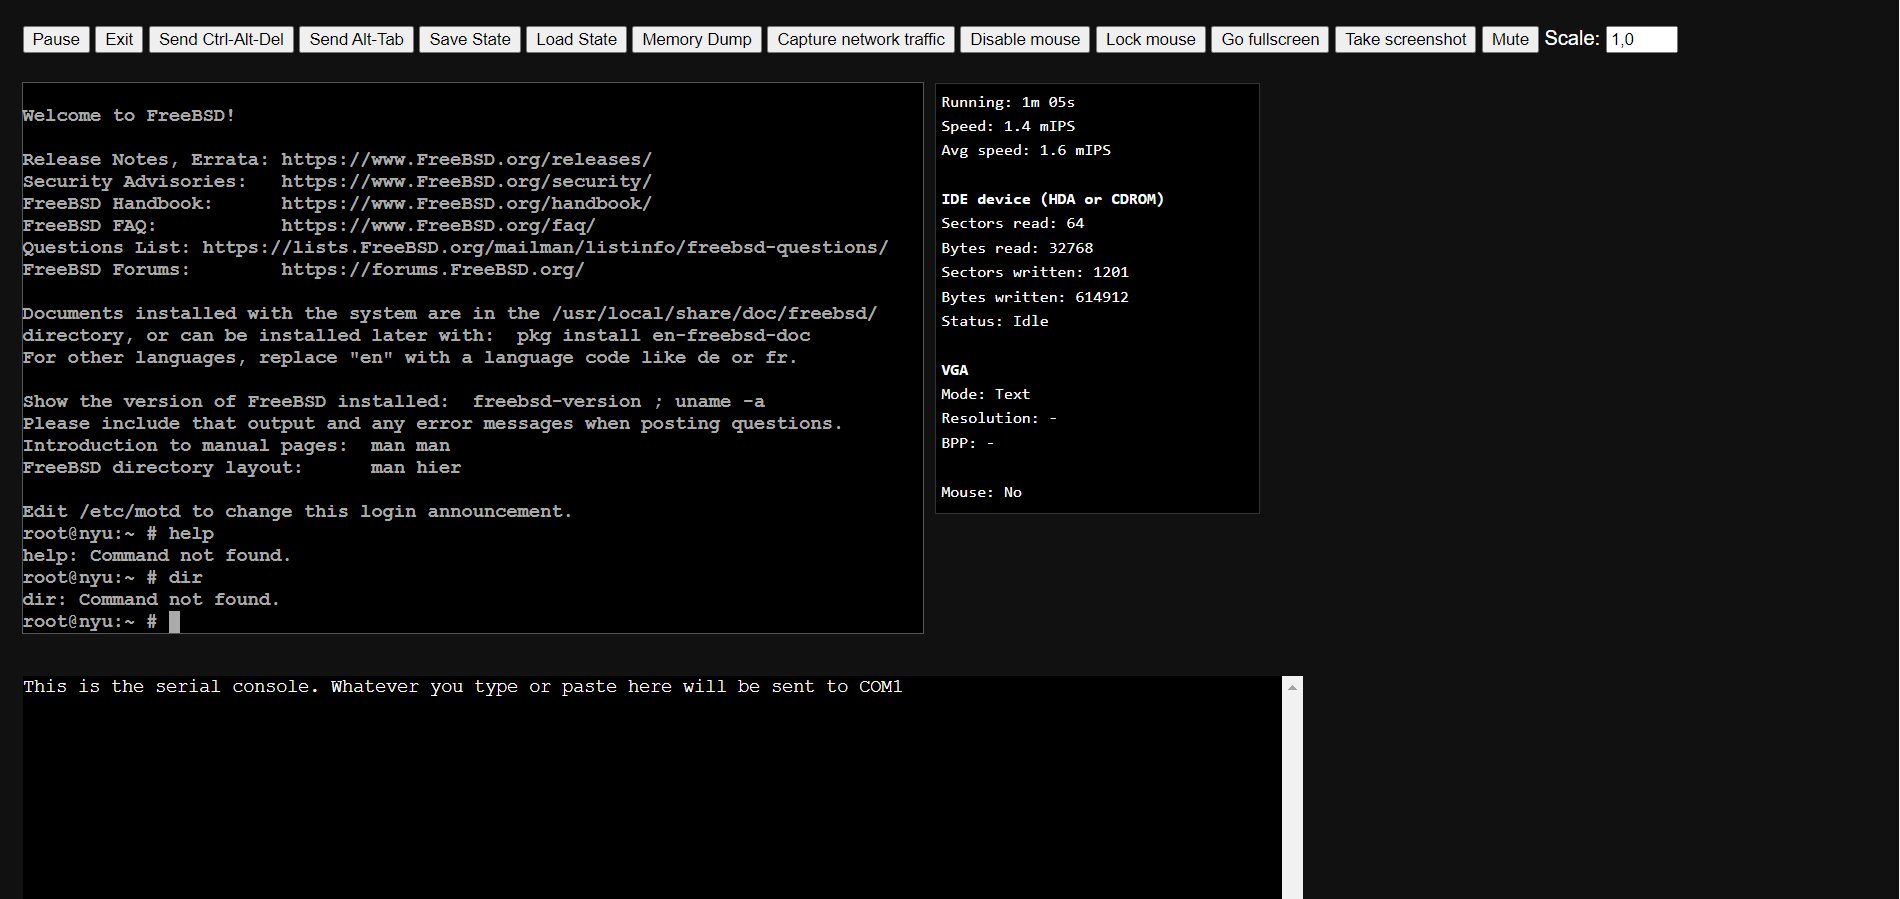Click 'Edit /etc/motd' announcement line
The width and height of the screenshot is (1900, 899).
[297, 512]
